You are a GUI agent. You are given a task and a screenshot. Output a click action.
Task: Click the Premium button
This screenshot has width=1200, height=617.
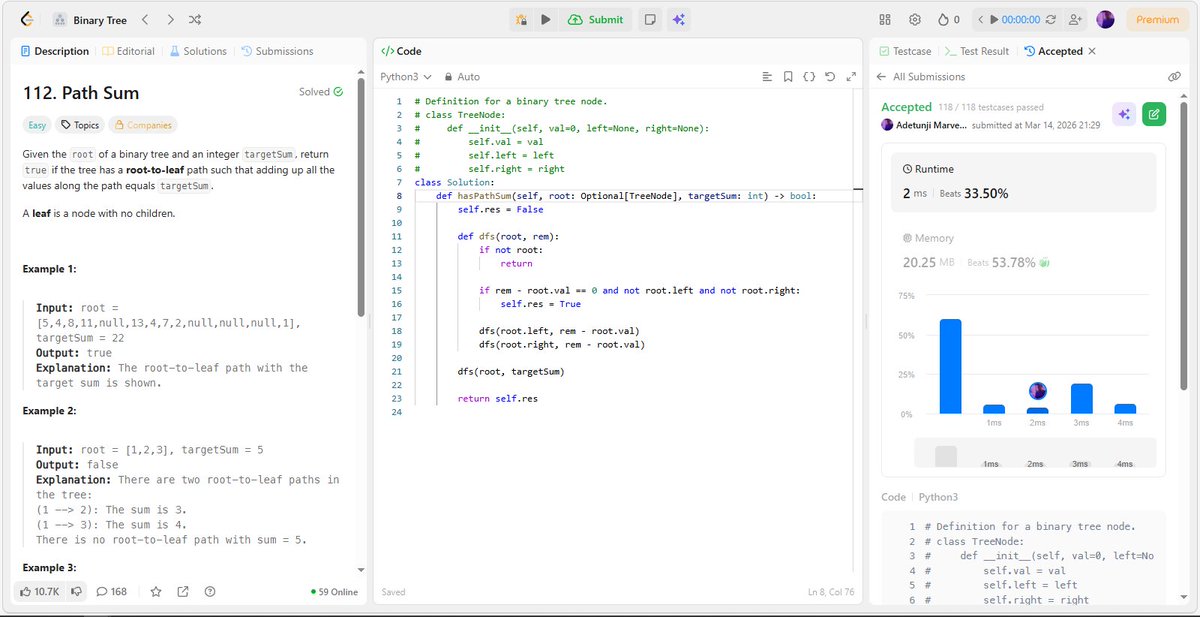tap(1157, 19)
